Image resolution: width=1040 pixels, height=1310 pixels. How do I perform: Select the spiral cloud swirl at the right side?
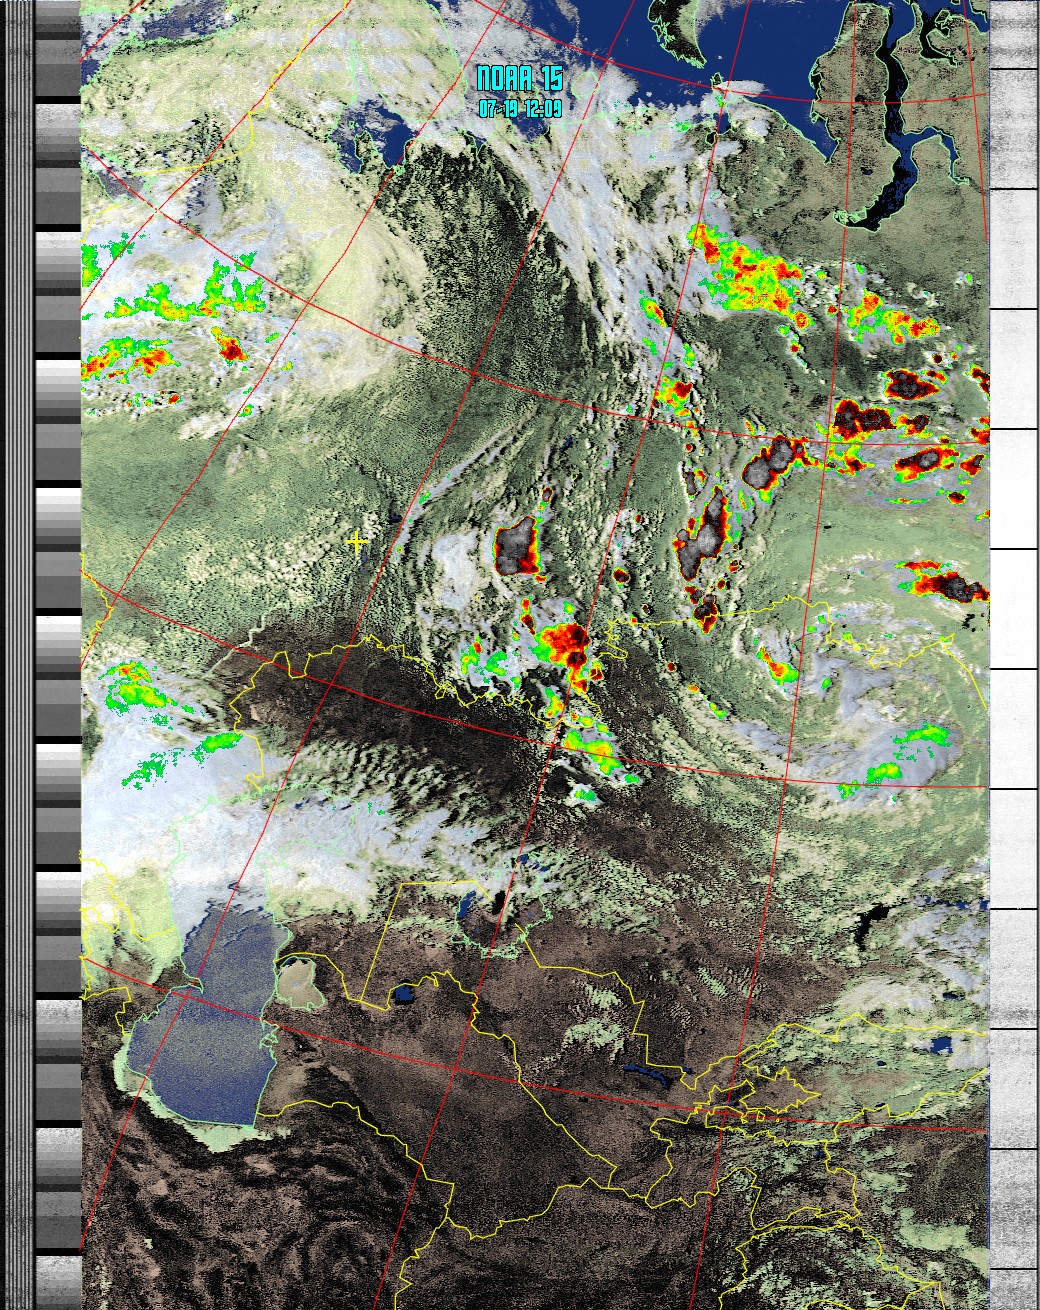click(880, 690)
